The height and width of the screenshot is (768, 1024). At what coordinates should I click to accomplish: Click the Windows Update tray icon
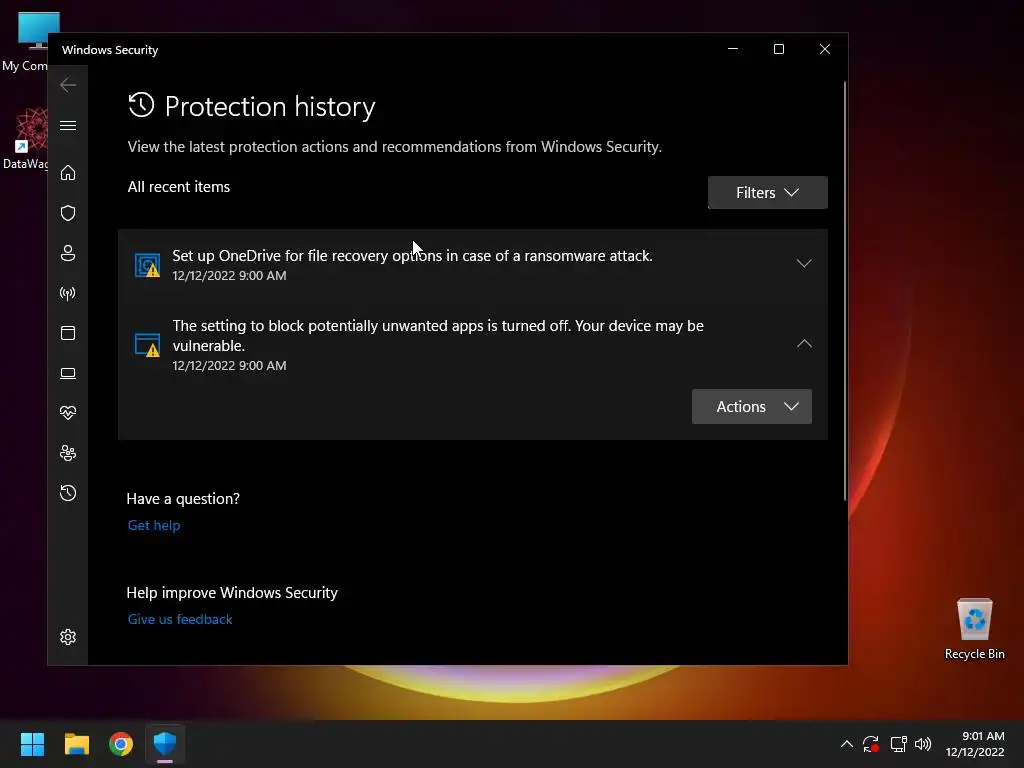871,744
